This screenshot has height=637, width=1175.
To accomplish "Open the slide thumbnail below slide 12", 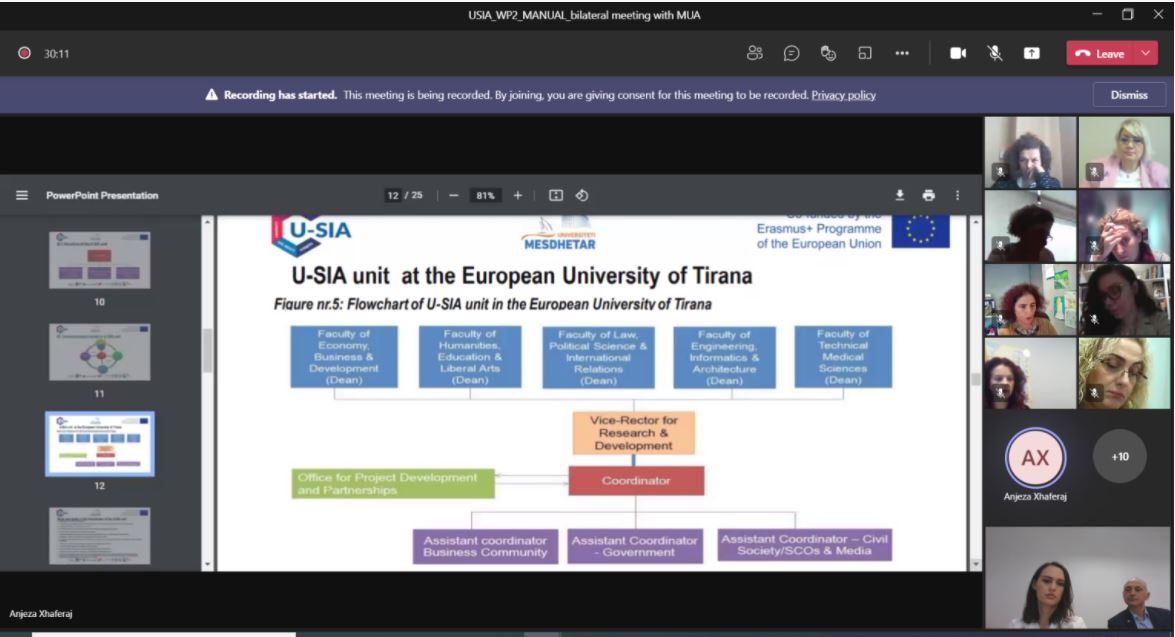I will (x=100, y=536).
